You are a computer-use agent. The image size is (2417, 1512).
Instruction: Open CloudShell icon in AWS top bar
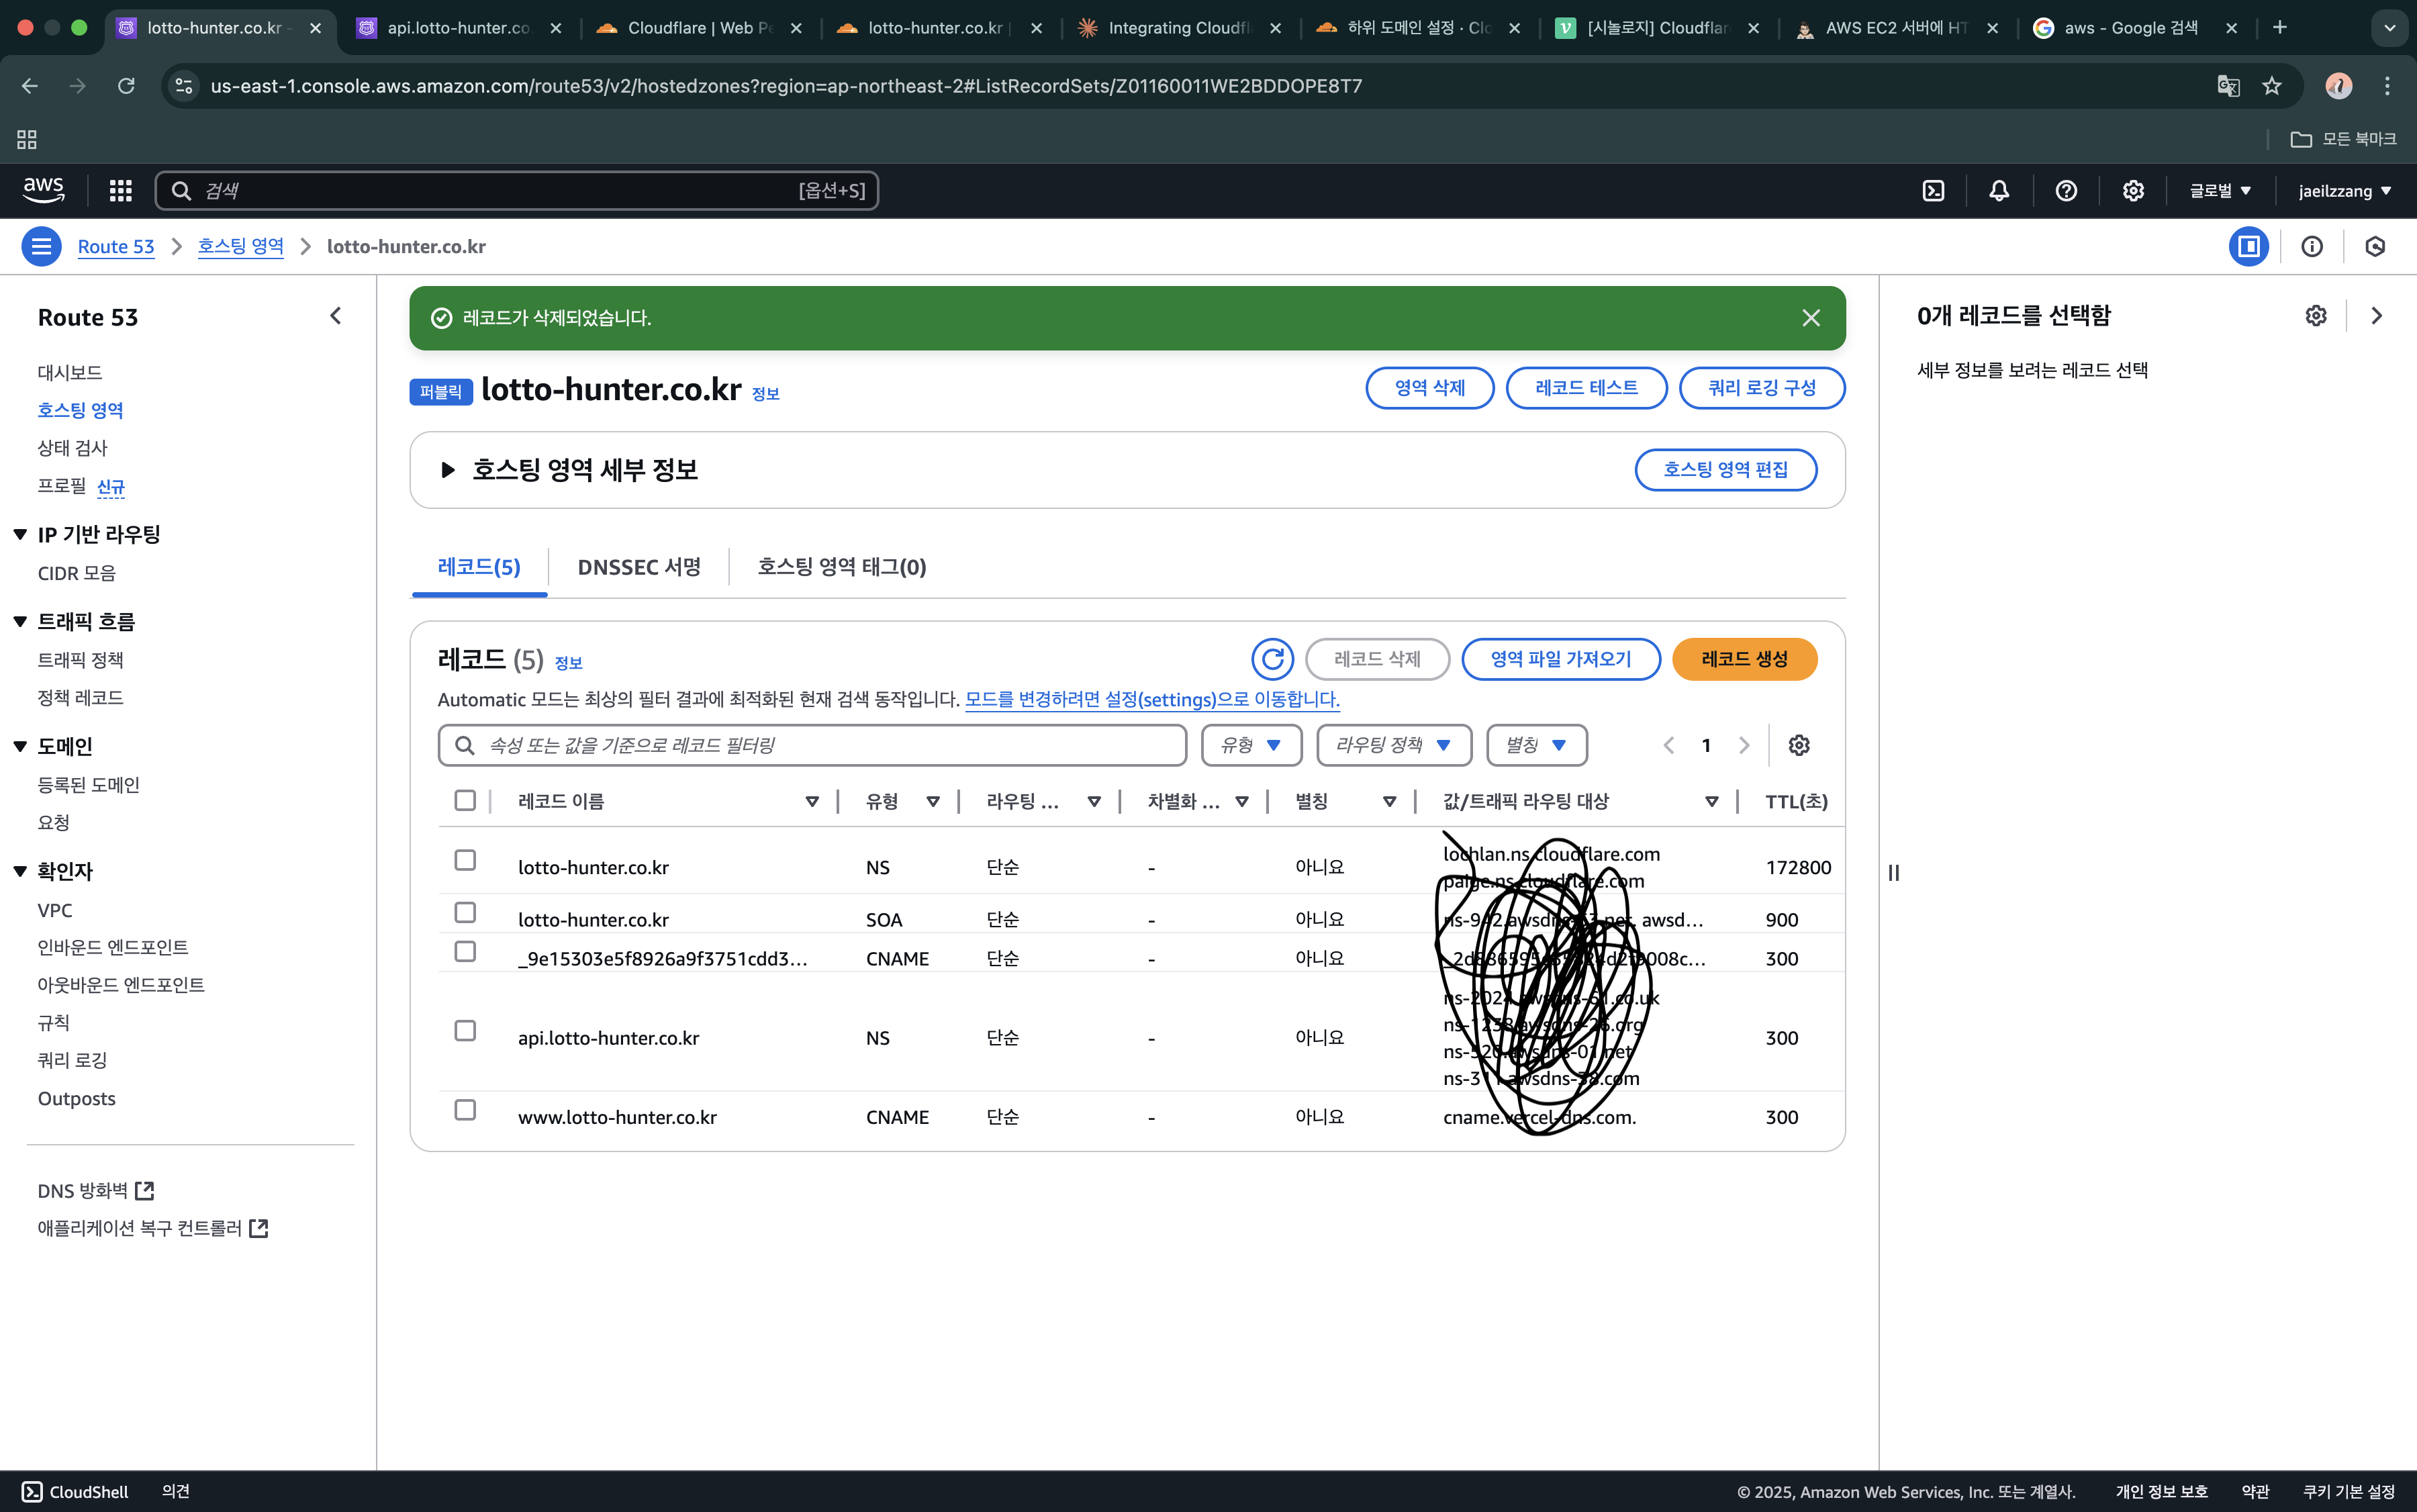click(x=1933, y=191)
